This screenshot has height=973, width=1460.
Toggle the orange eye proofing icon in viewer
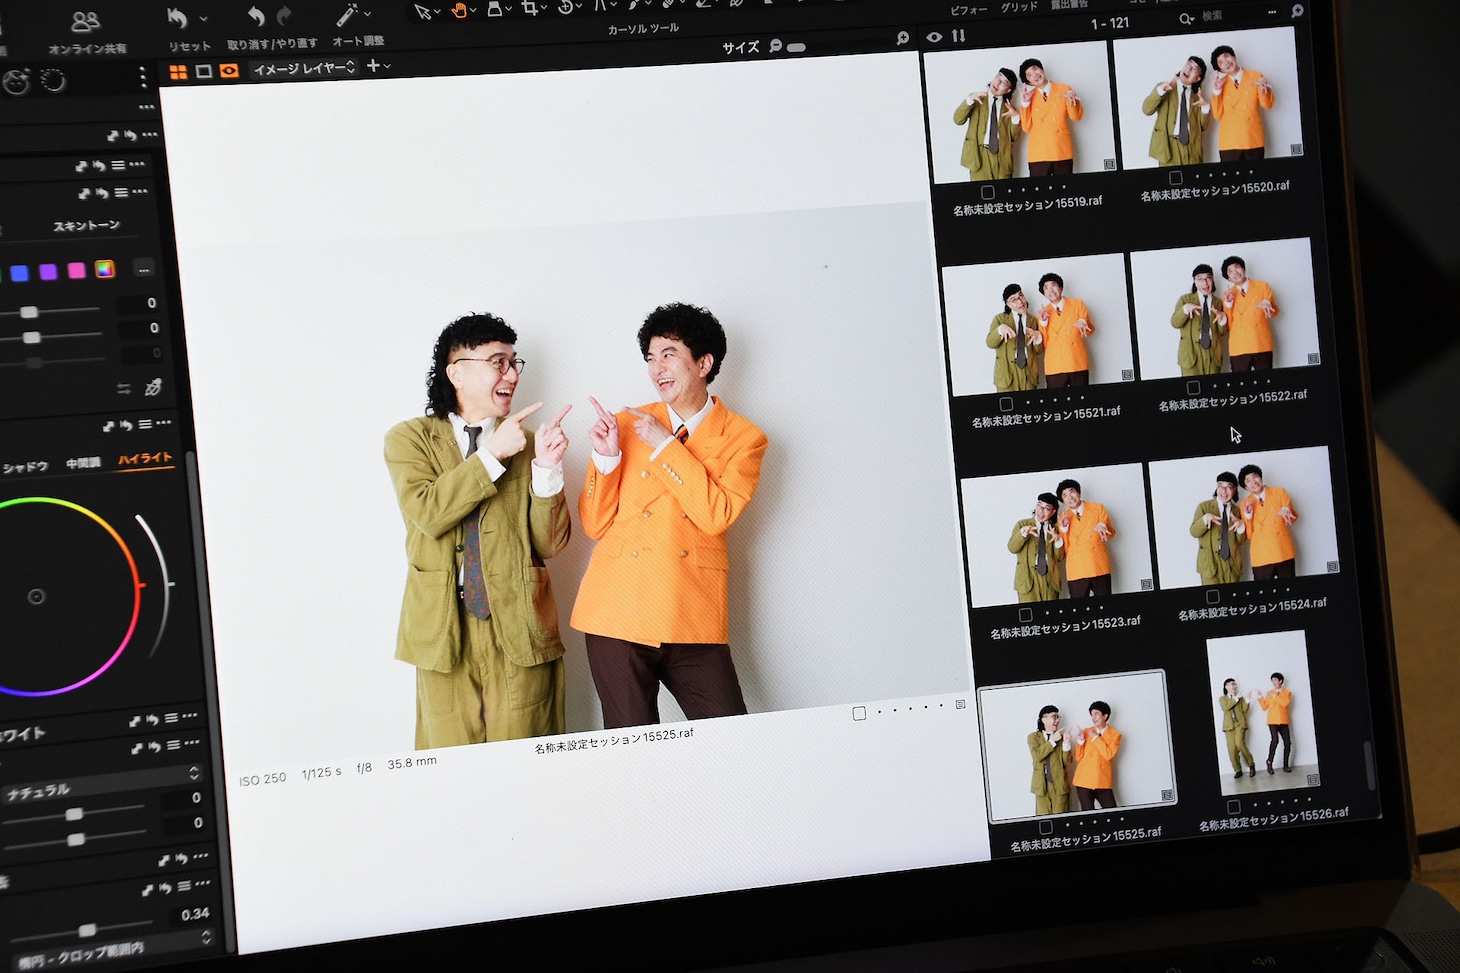click(229, 71)
